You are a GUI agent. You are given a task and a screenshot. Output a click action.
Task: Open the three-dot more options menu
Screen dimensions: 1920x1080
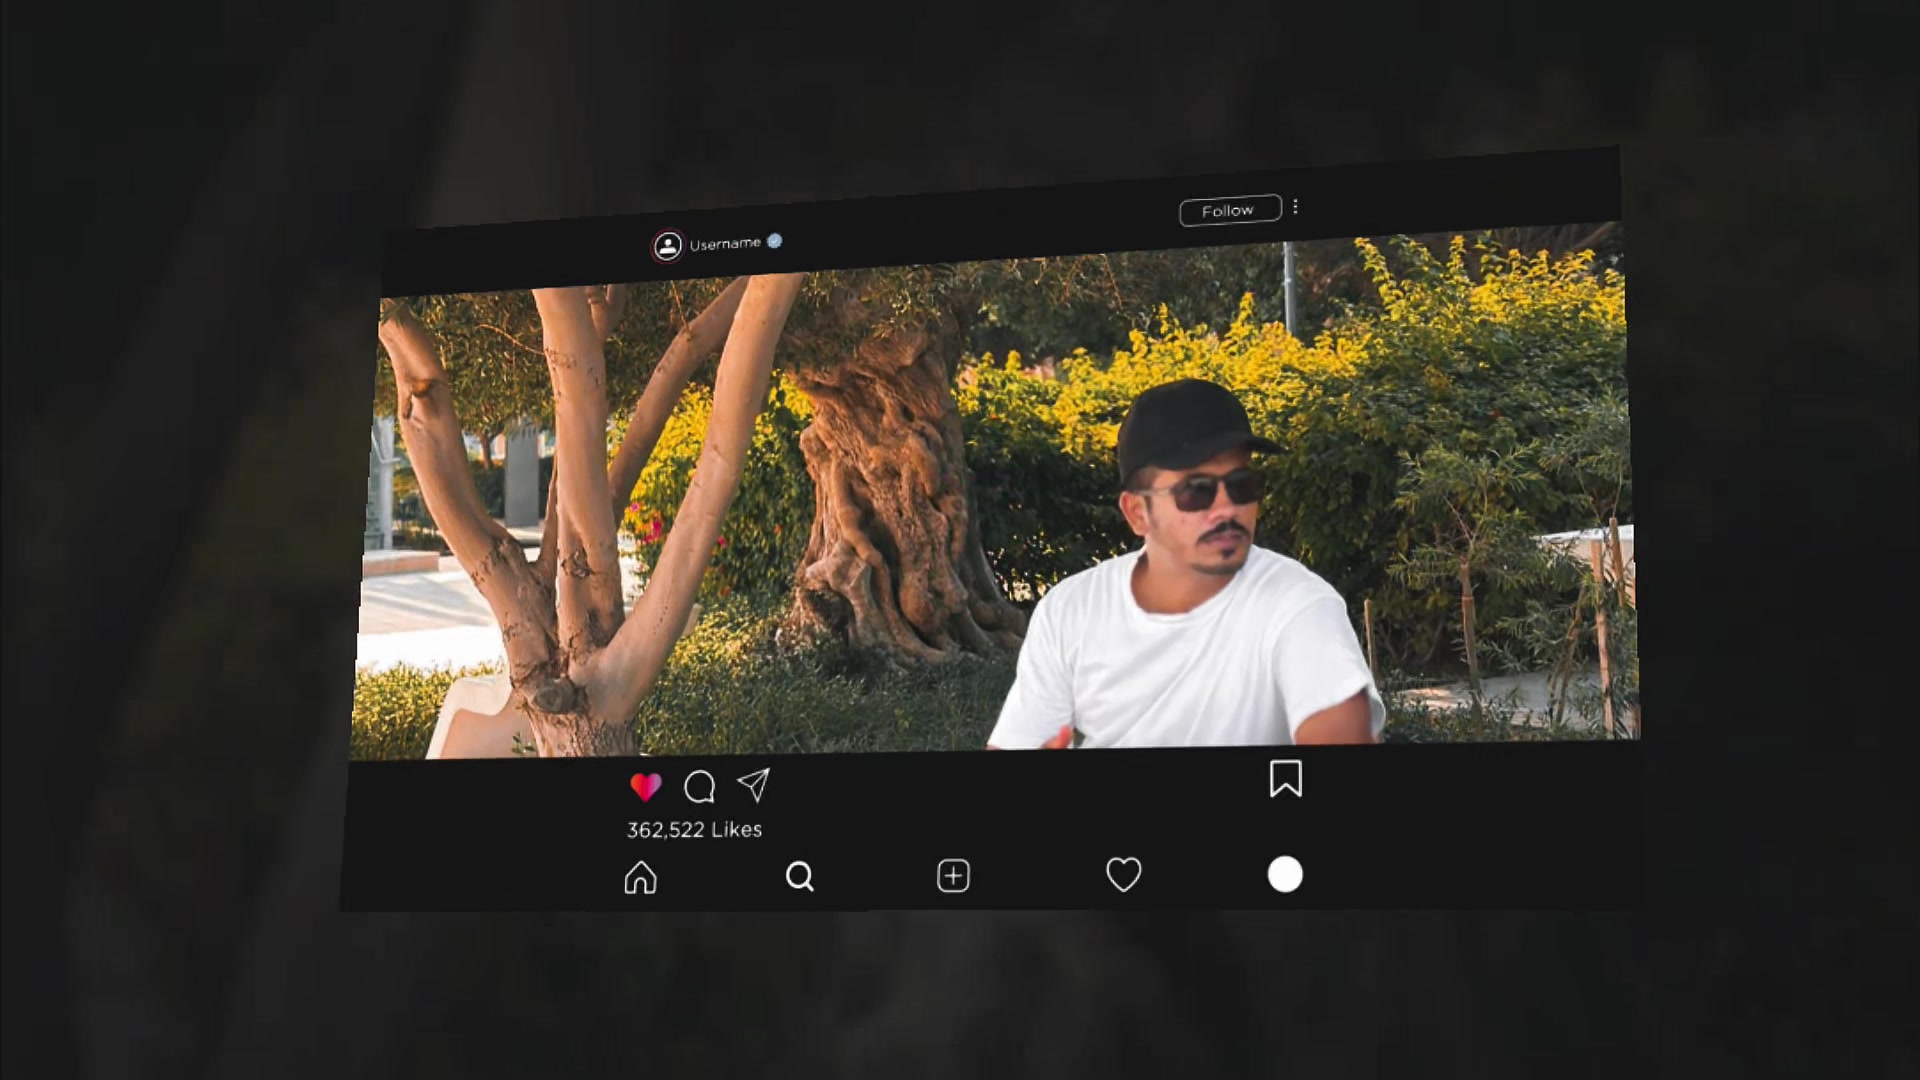[1295, 206]
